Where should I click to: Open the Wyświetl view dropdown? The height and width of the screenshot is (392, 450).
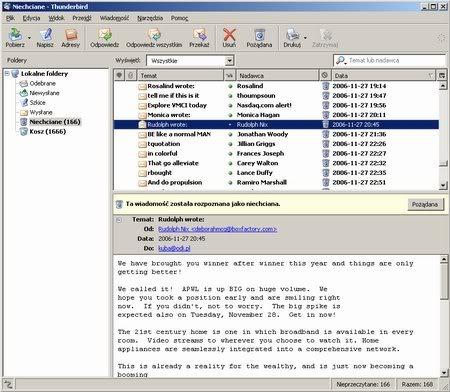(x=190, y=61)
